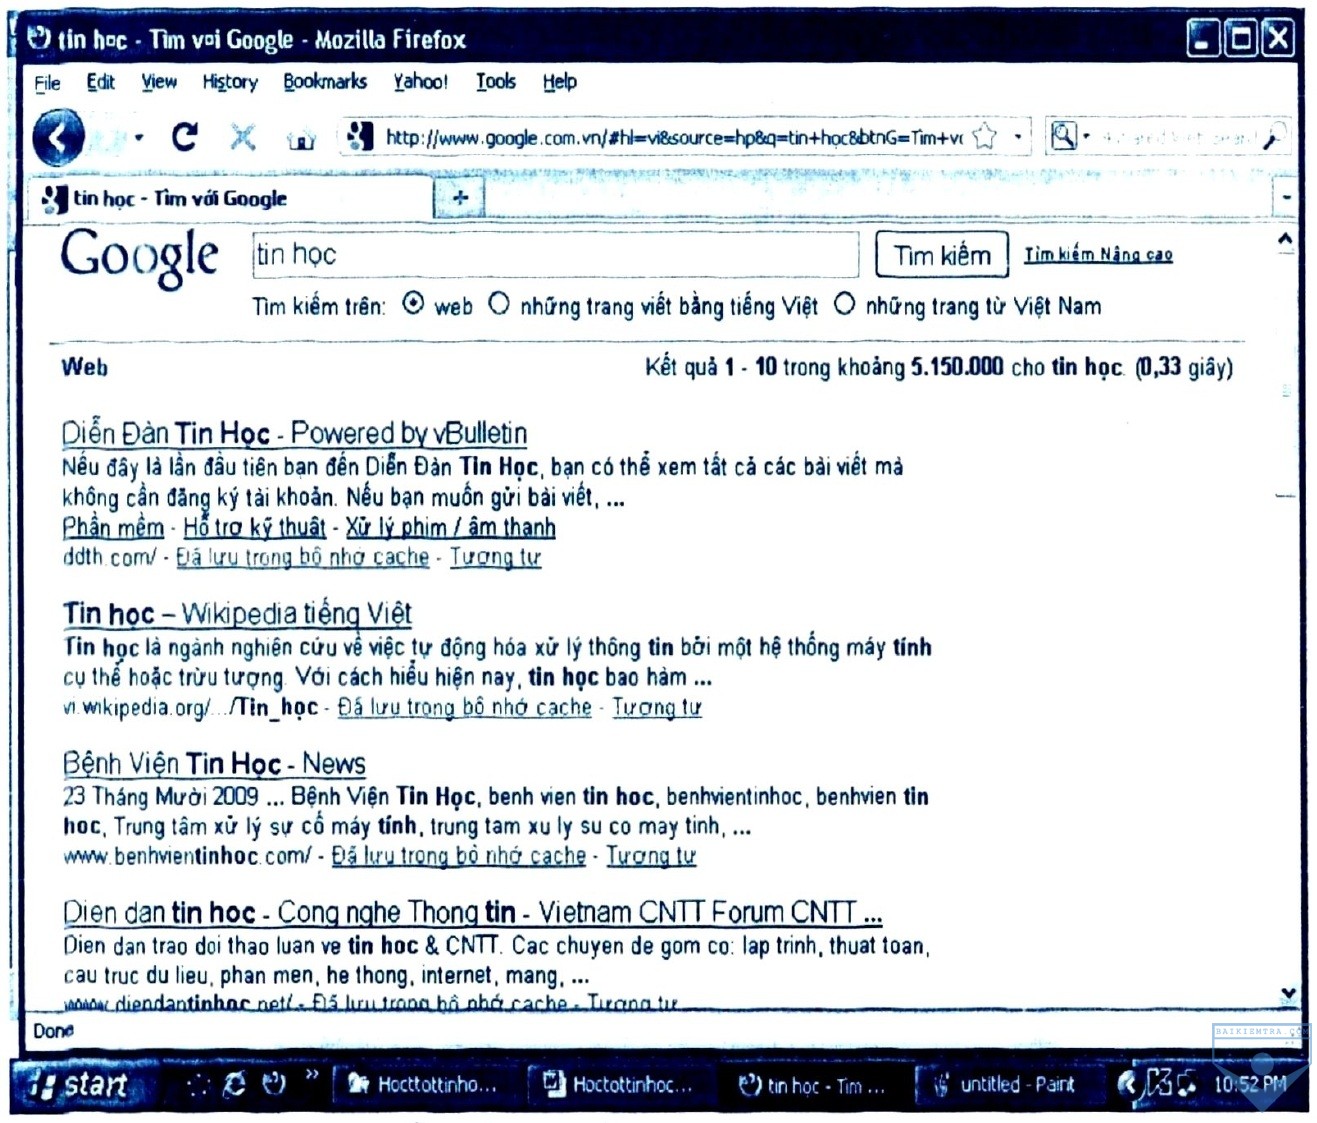
Task: Open cached copy link for the Wikipedia result
Action: [465, 707]
